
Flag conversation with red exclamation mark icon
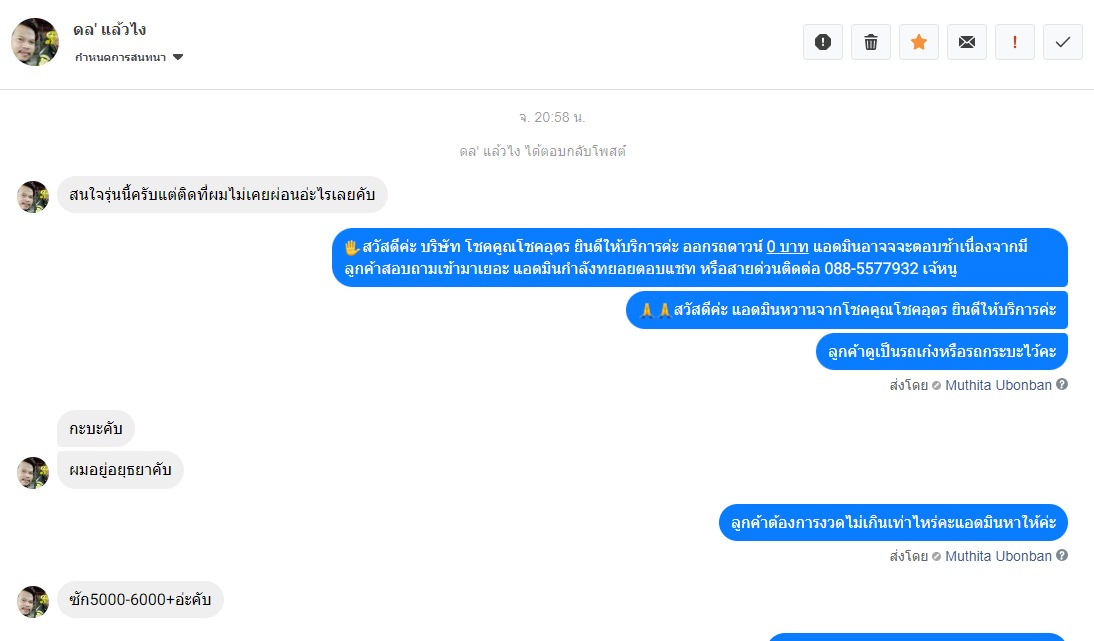(1014, 43)
